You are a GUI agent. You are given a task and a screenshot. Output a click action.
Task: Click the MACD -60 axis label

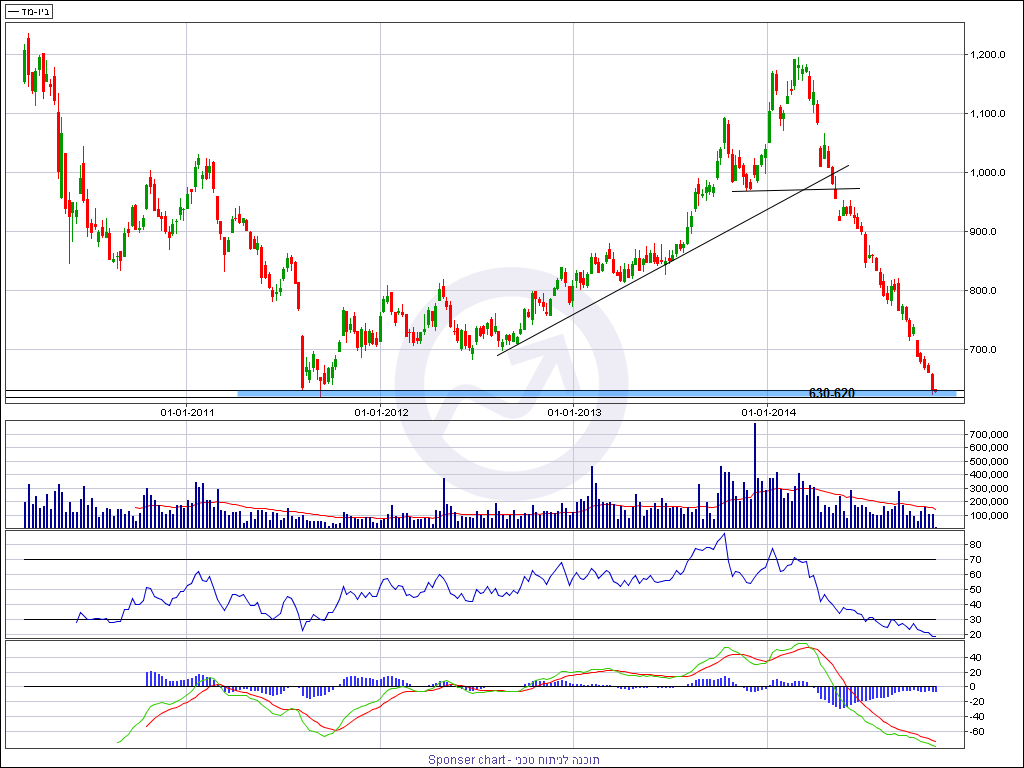[x=977, y=731]
